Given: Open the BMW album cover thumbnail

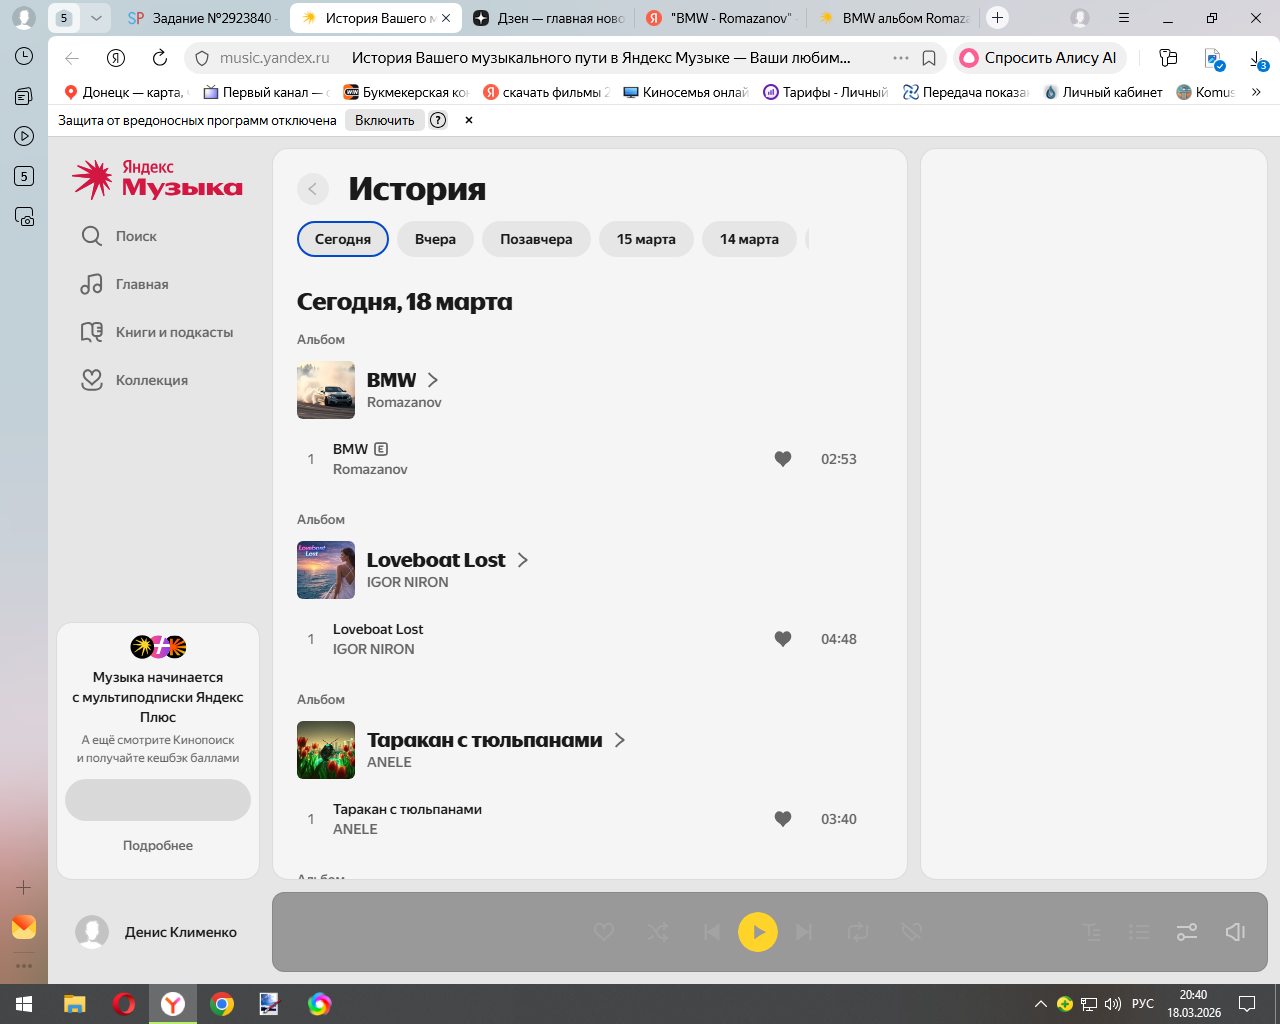Looking at the screenshot, I should (x=326, y=390).
